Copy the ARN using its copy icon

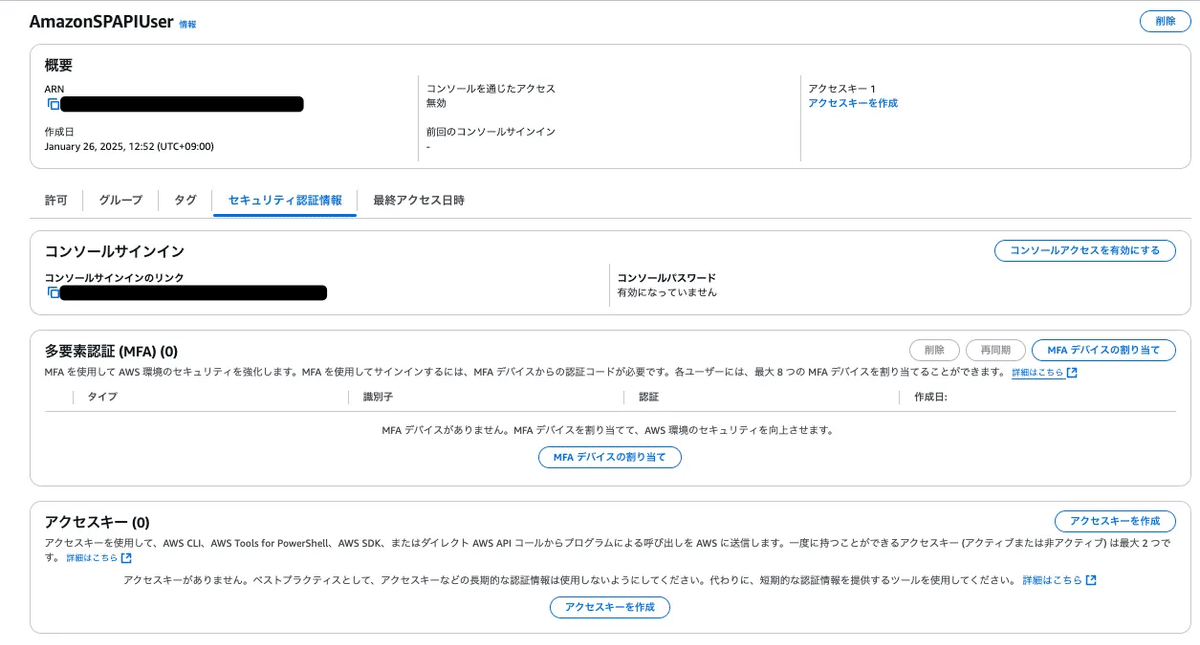pyautogui.click(x=54, y=103)
